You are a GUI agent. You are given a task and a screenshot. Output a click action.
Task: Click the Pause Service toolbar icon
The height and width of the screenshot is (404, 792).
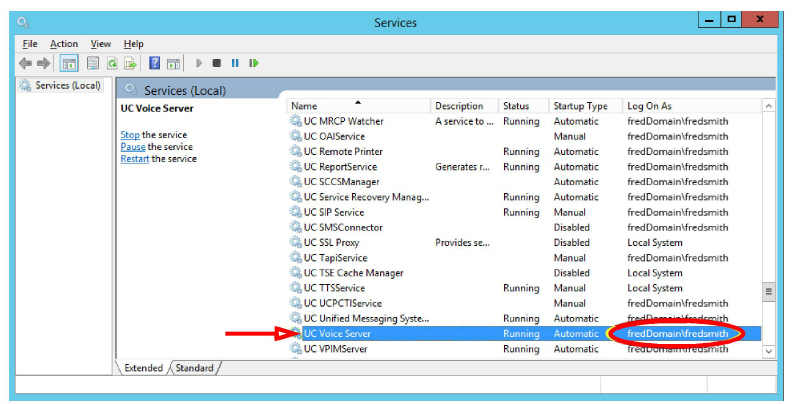235,63
